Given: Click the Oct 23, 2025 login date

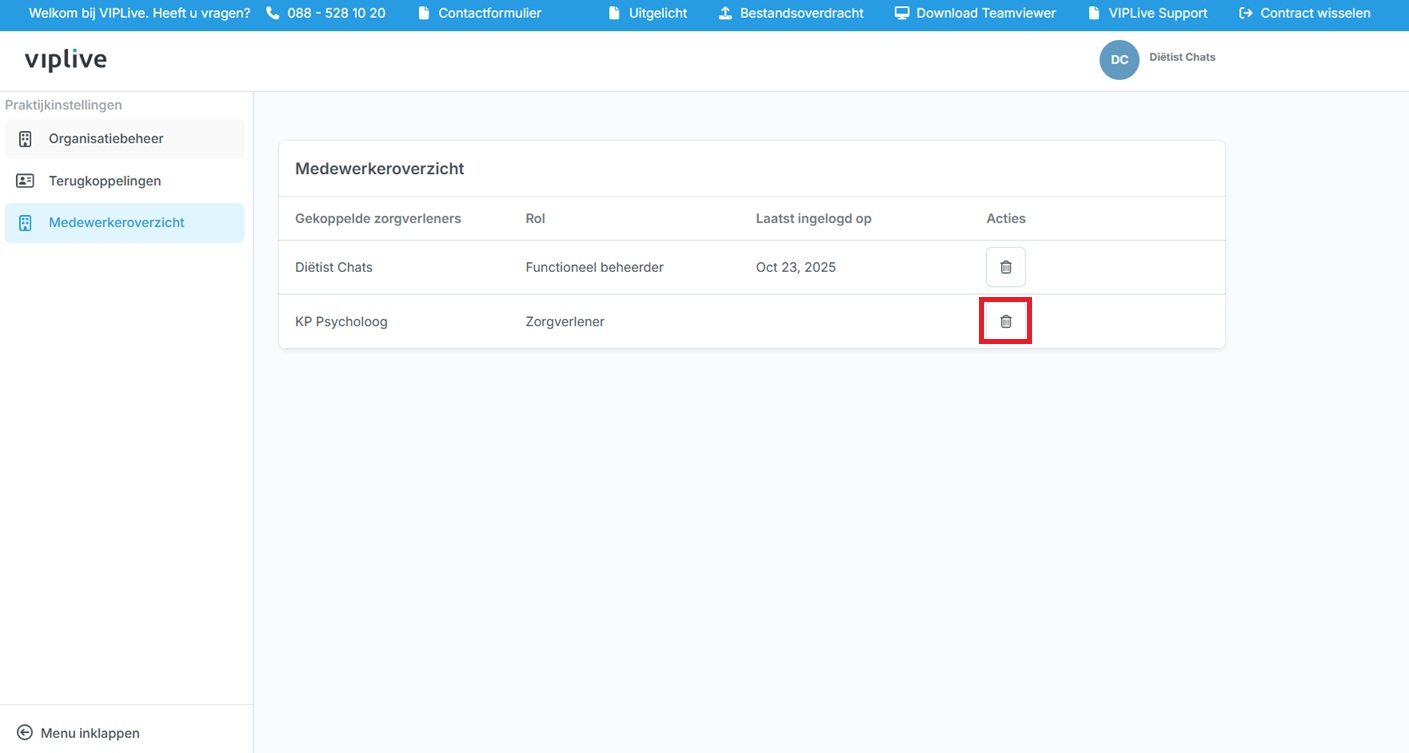Looking at the screenshot, I should point(796,267).
